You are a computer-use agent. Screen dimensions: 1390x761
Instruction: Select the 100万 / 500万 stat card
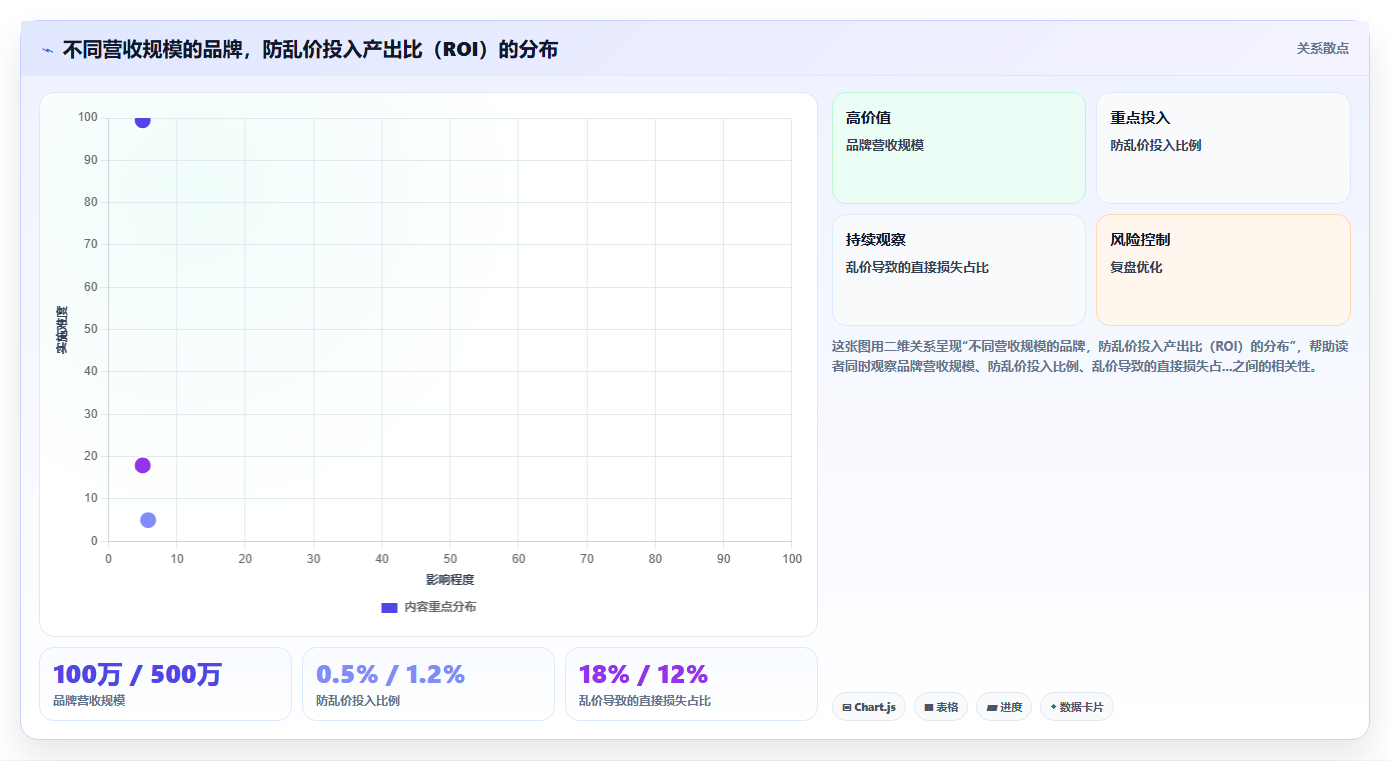[165, 684]
